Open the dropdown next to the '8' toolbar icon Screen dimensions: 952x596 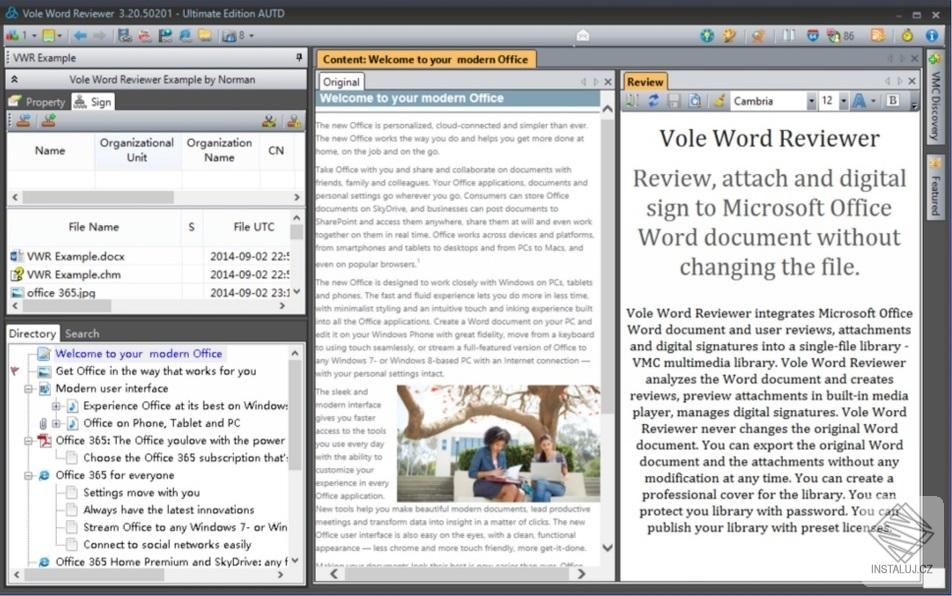(x=251, y=36)
